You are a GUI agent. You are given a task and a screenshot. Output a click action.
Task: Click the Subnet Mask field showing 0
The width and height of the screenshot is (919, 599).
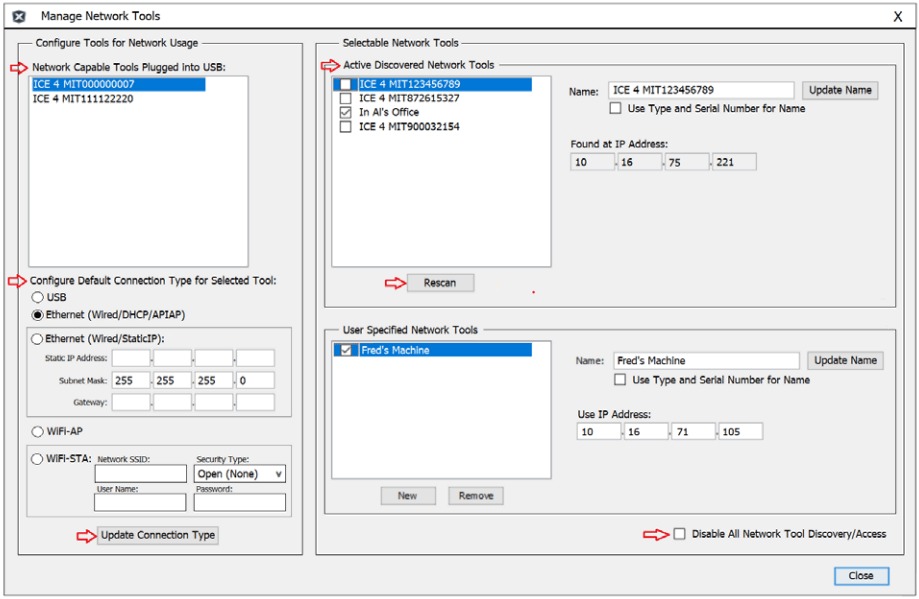click(255, 380)
